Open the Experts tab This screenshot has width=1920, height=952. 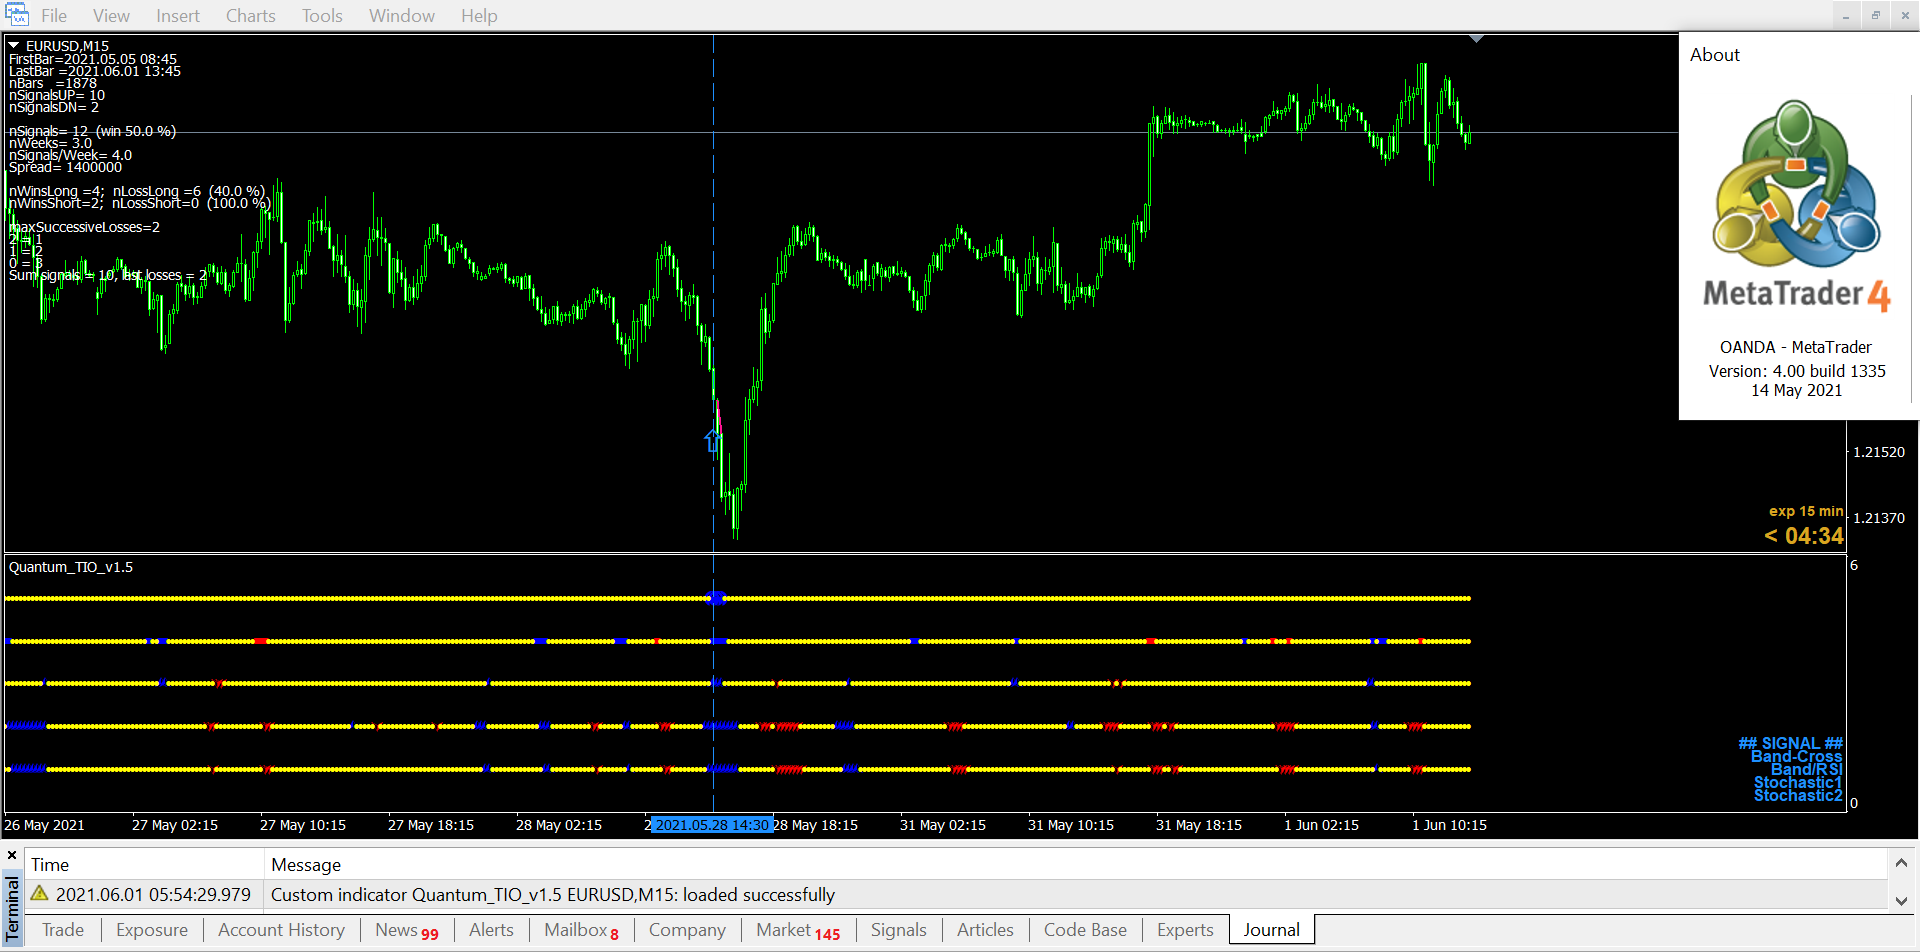[1185, 930]
